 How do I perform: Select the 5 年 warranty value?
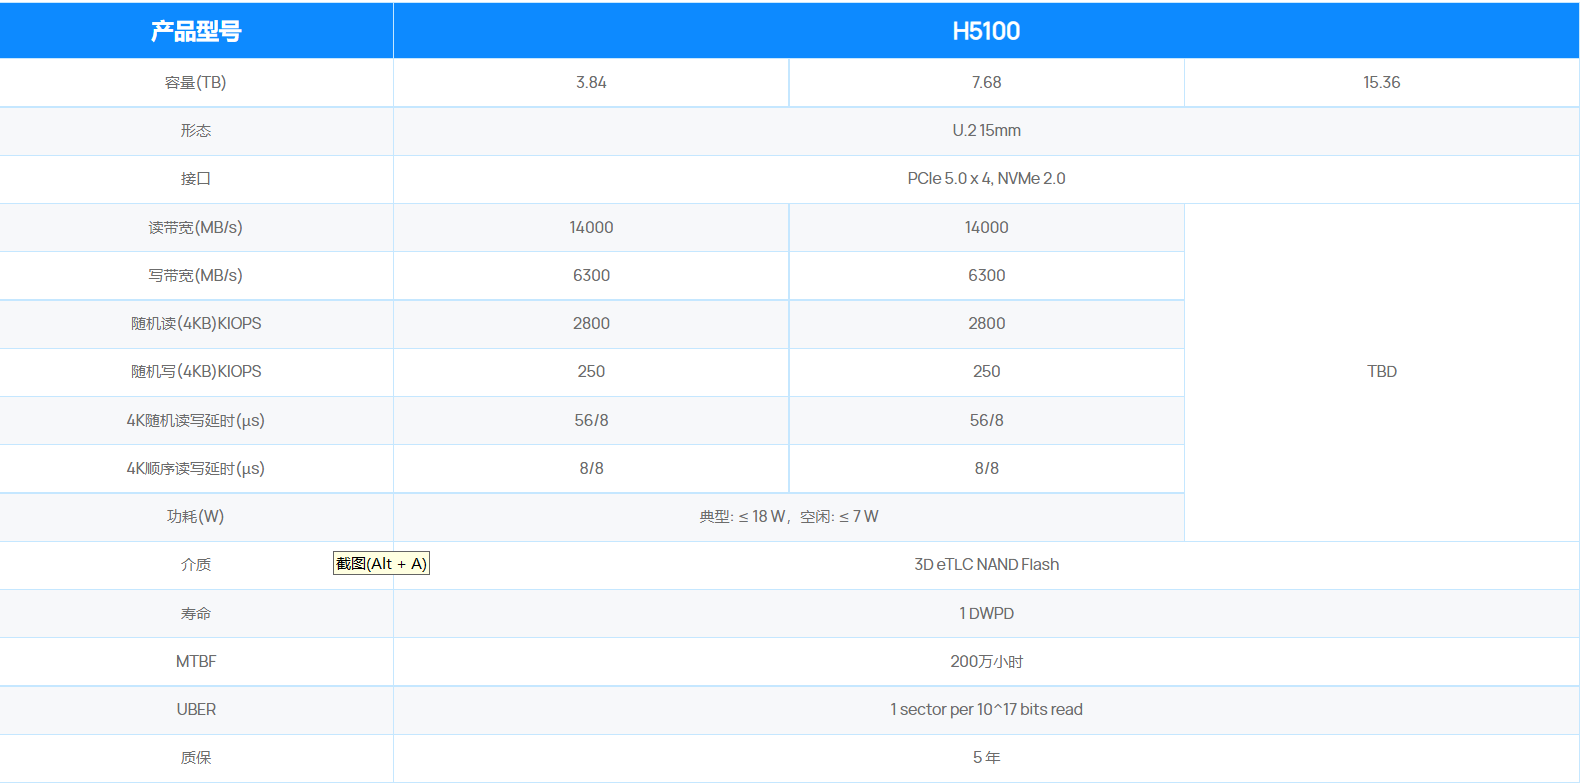(x=986, y=758)
